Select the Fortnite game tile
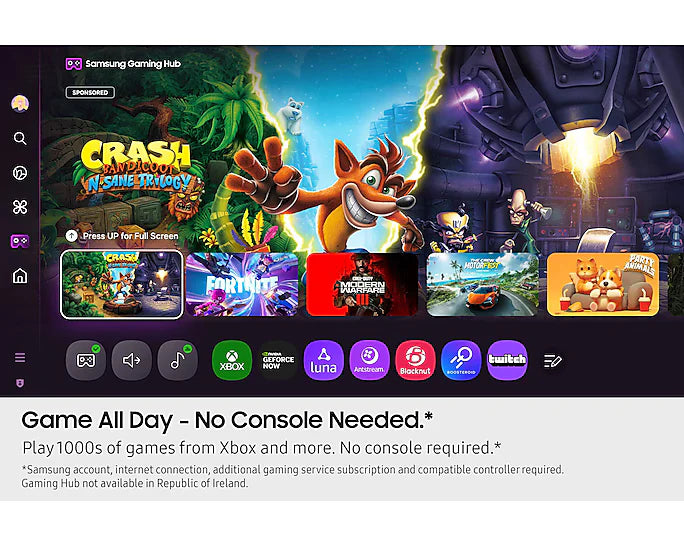Image resolution: width=684 pixels, height=547 pixels. [242, 284]
